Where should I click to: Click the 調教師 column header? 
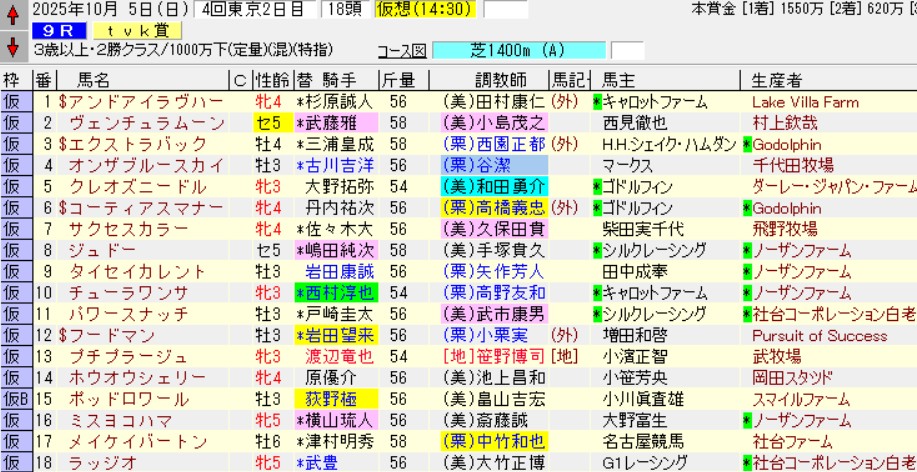coord(494,81)
